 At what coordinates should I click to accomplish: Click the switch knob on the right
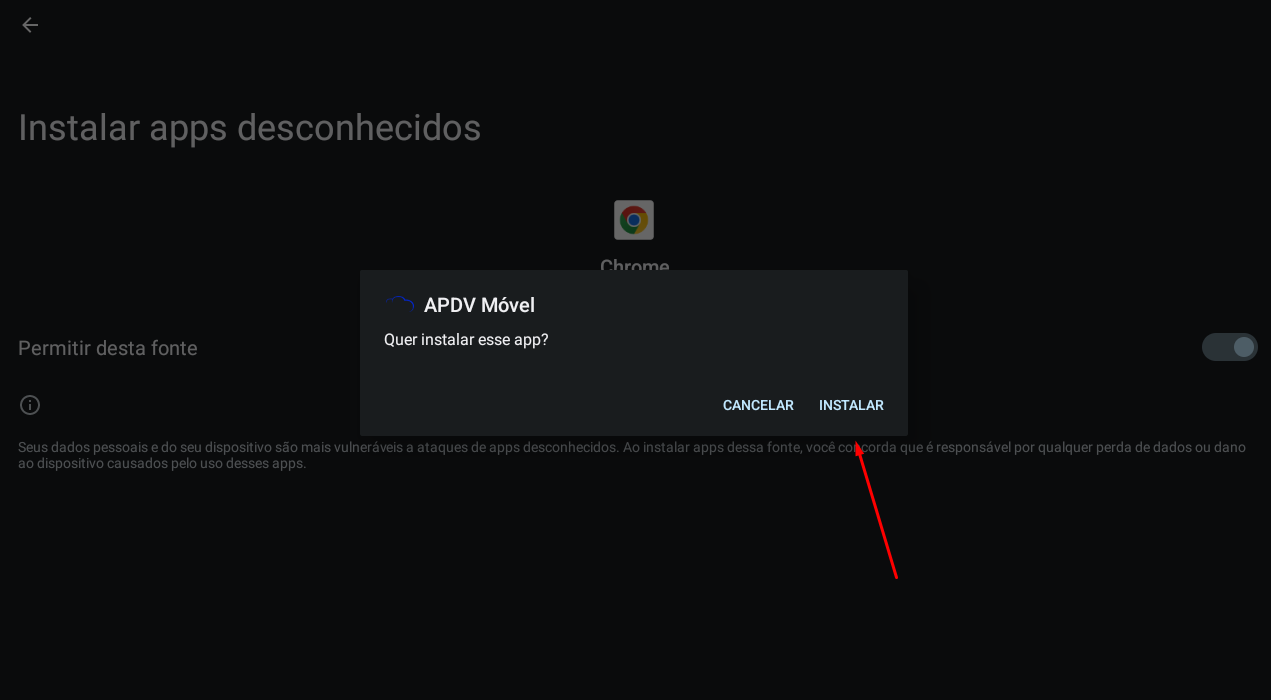click(1244, 347)
